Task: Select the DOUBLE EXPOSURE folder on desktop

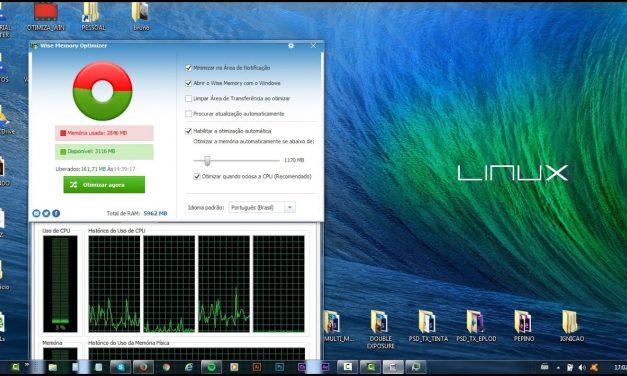Action: [380, 330]
